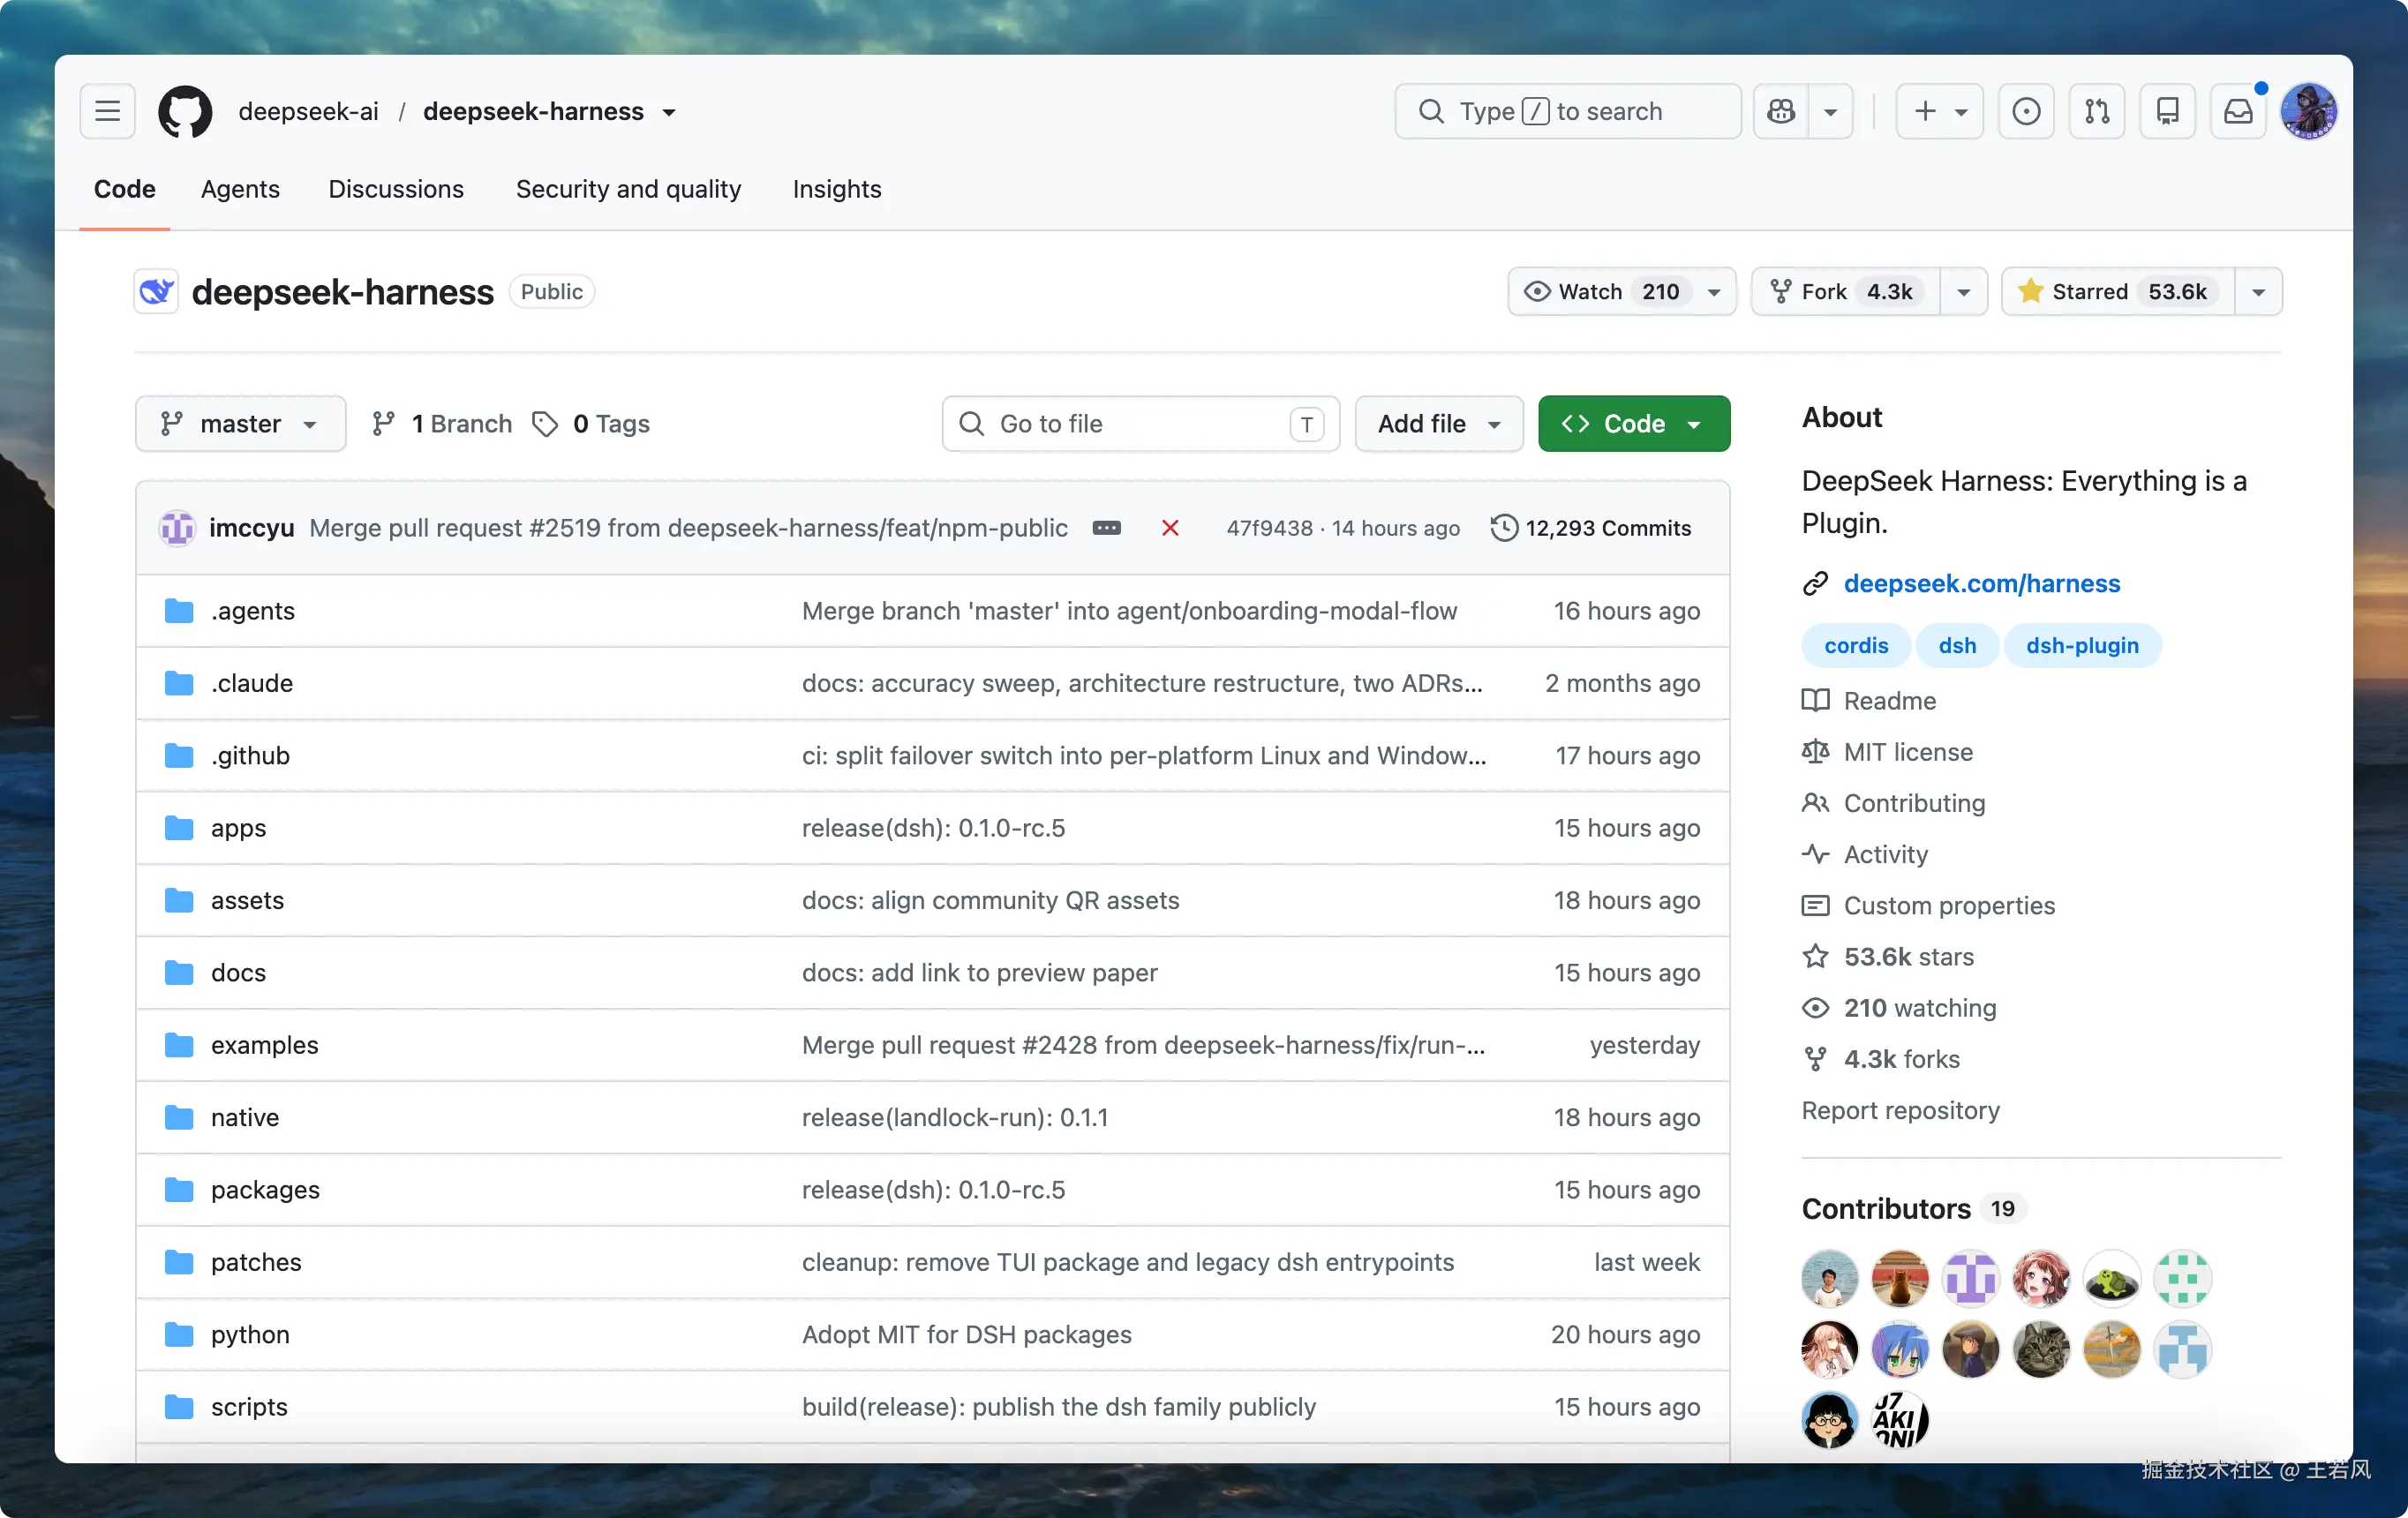This screenshot has width=2408, height=1518.
Task: Open the master branch dropdown
Action: tap(240, 424)
